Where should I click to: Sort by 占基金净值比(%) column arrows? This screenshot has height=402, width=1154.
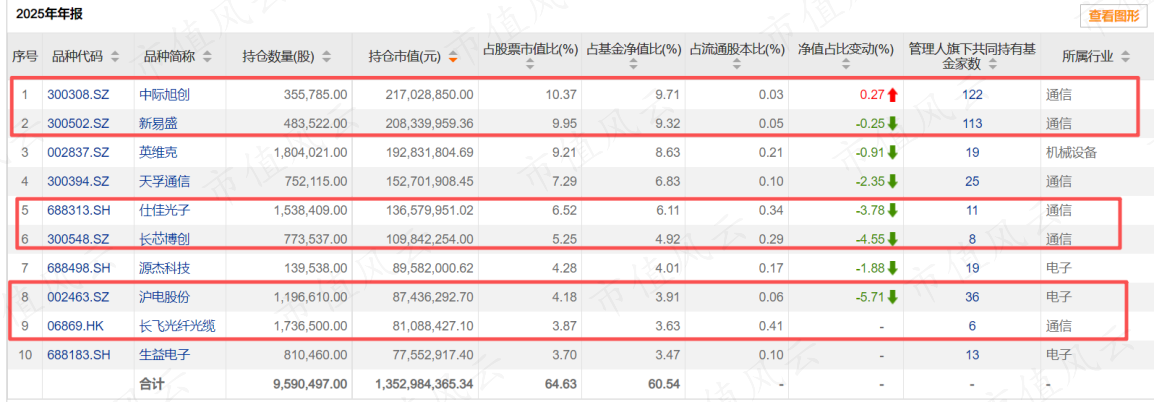click(x=634, y=65)
